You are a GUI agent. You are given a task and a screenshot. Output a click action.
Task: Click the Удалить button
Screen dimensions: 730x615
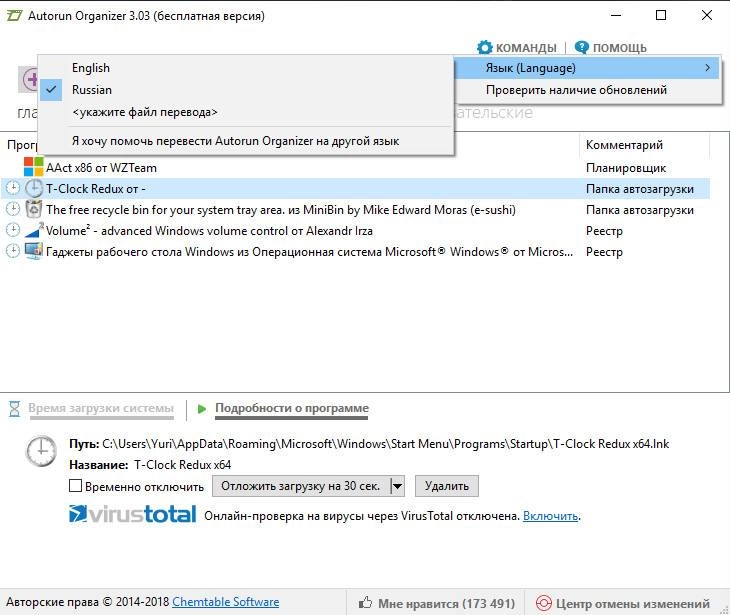(446, 486)
